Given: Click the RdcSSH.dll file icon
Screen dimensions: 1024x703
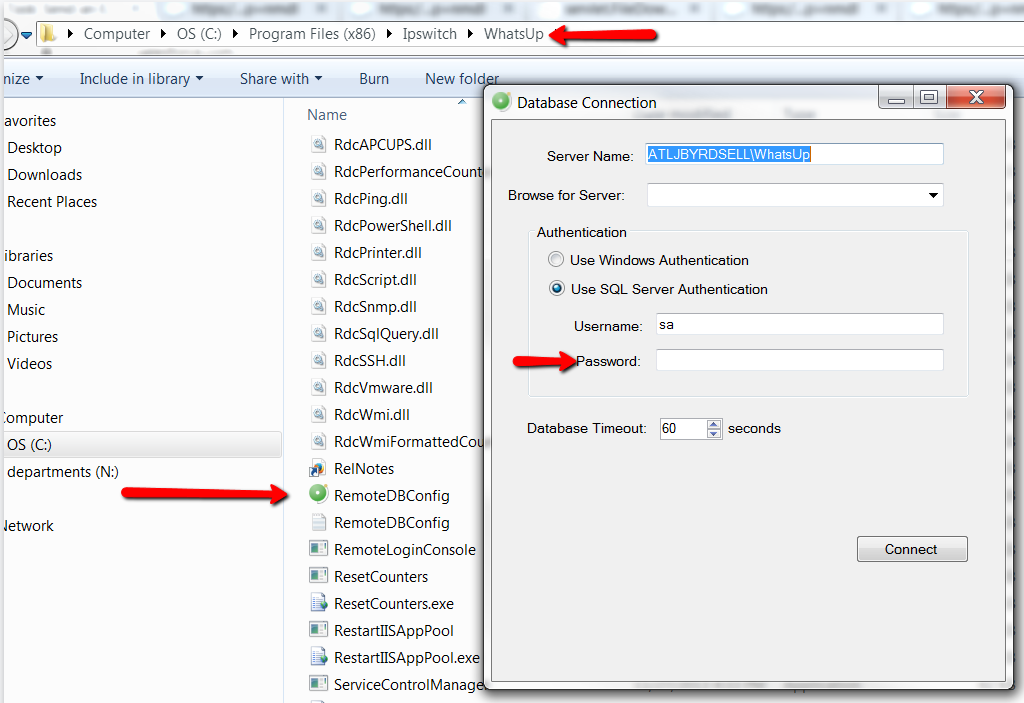Looking at the screenshot, I should coord(318,360).
